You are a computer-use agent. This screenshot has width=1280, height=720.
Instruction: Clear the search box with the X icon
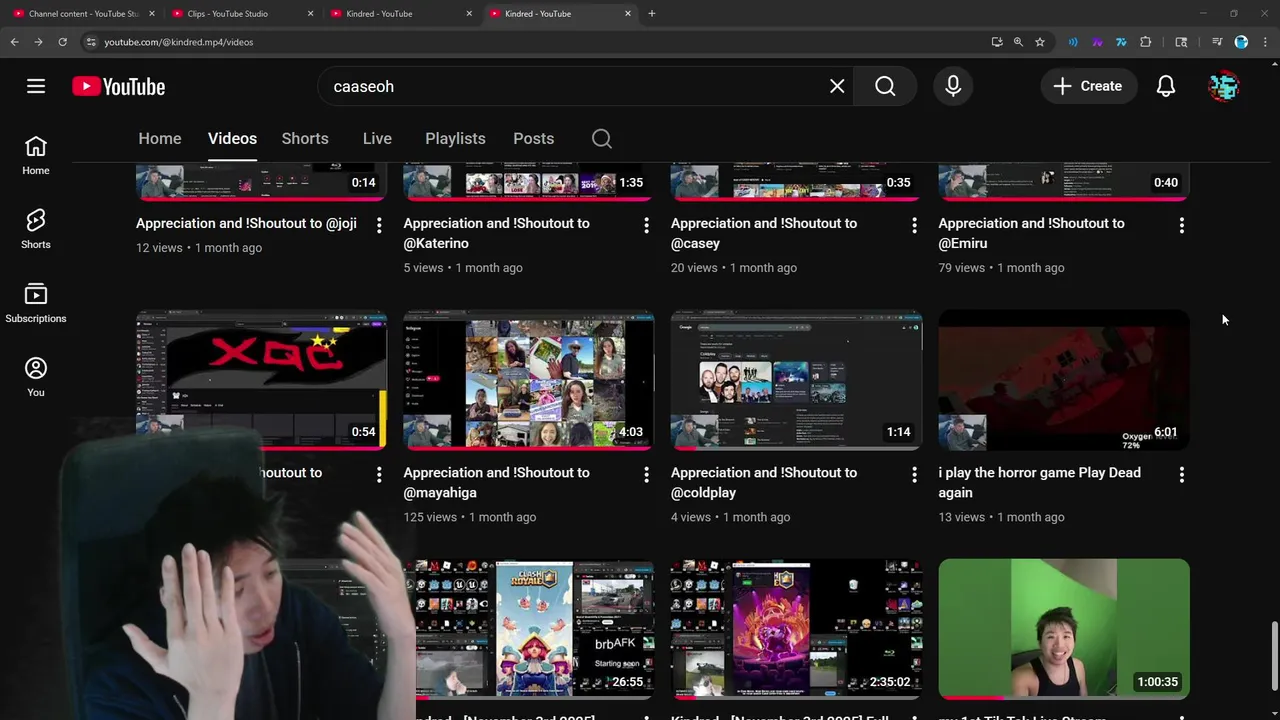pyautogui.click(x=837, y=86)
